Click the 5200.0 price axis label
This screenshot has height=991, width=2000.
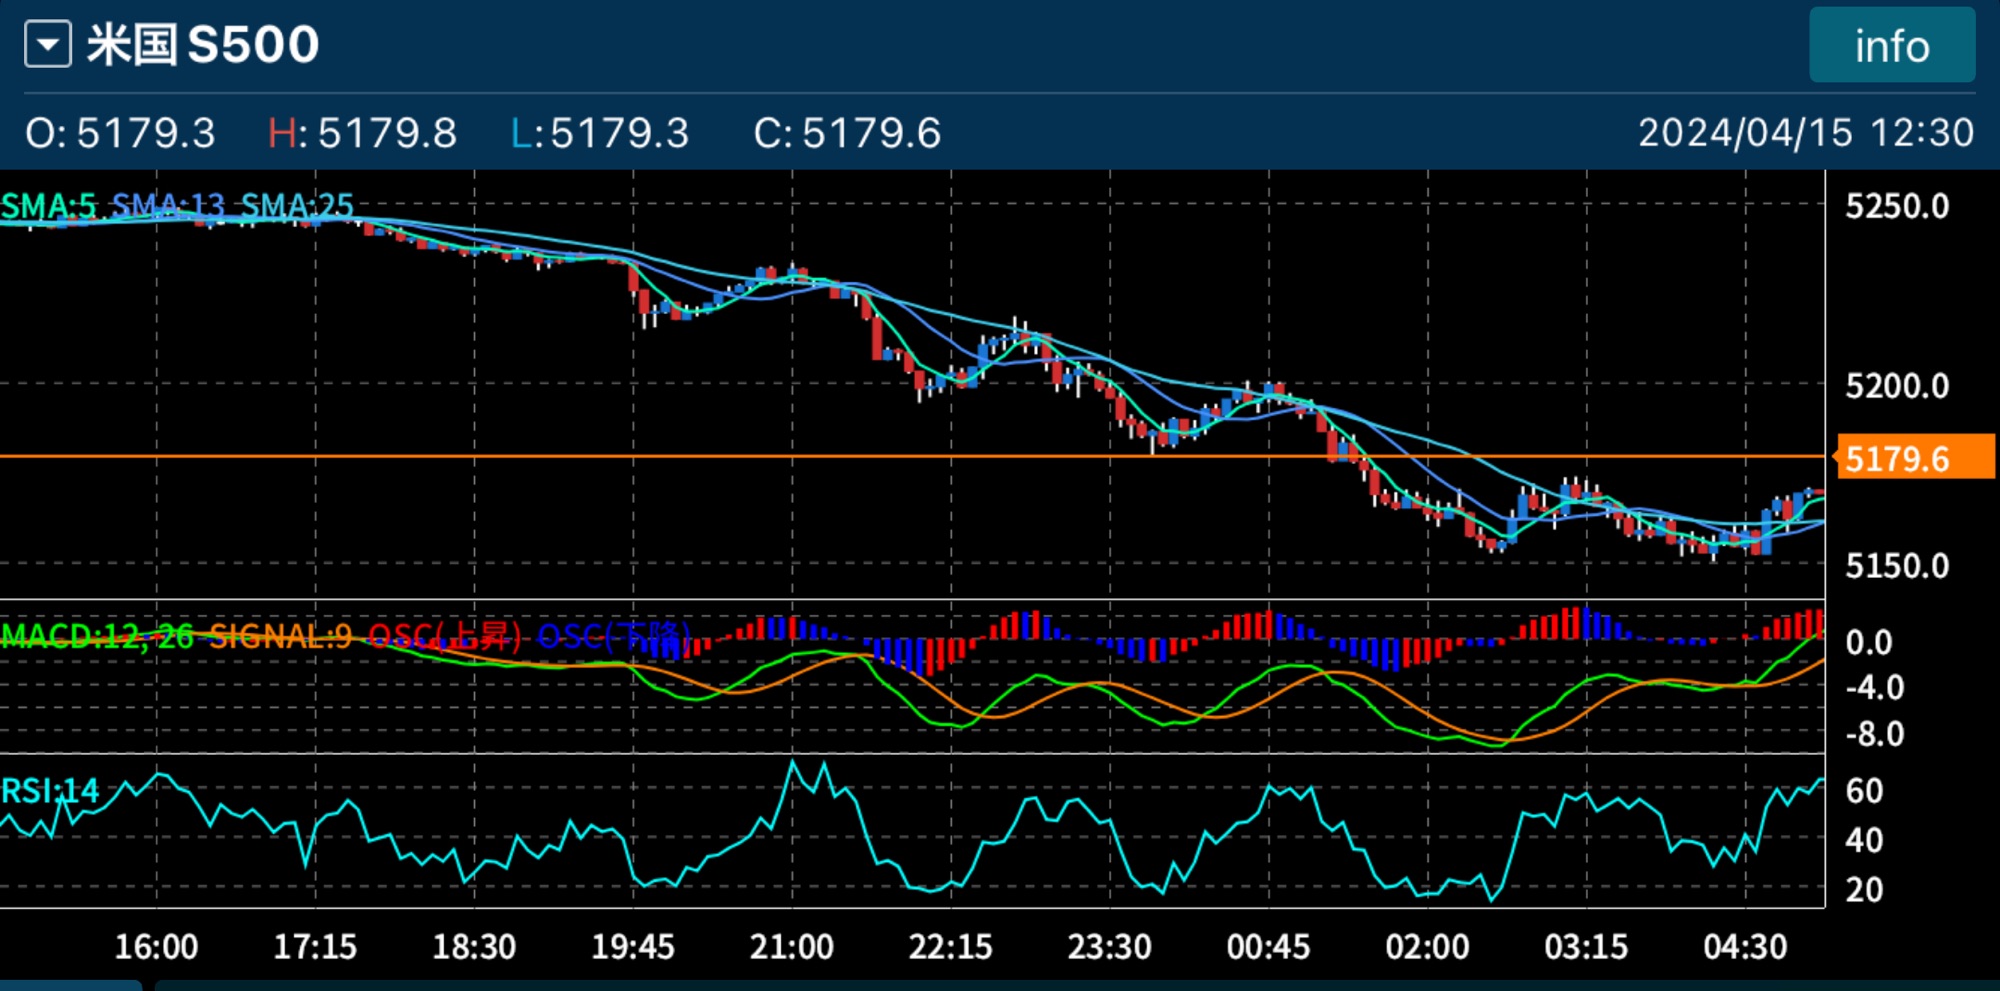(1897, 386)
